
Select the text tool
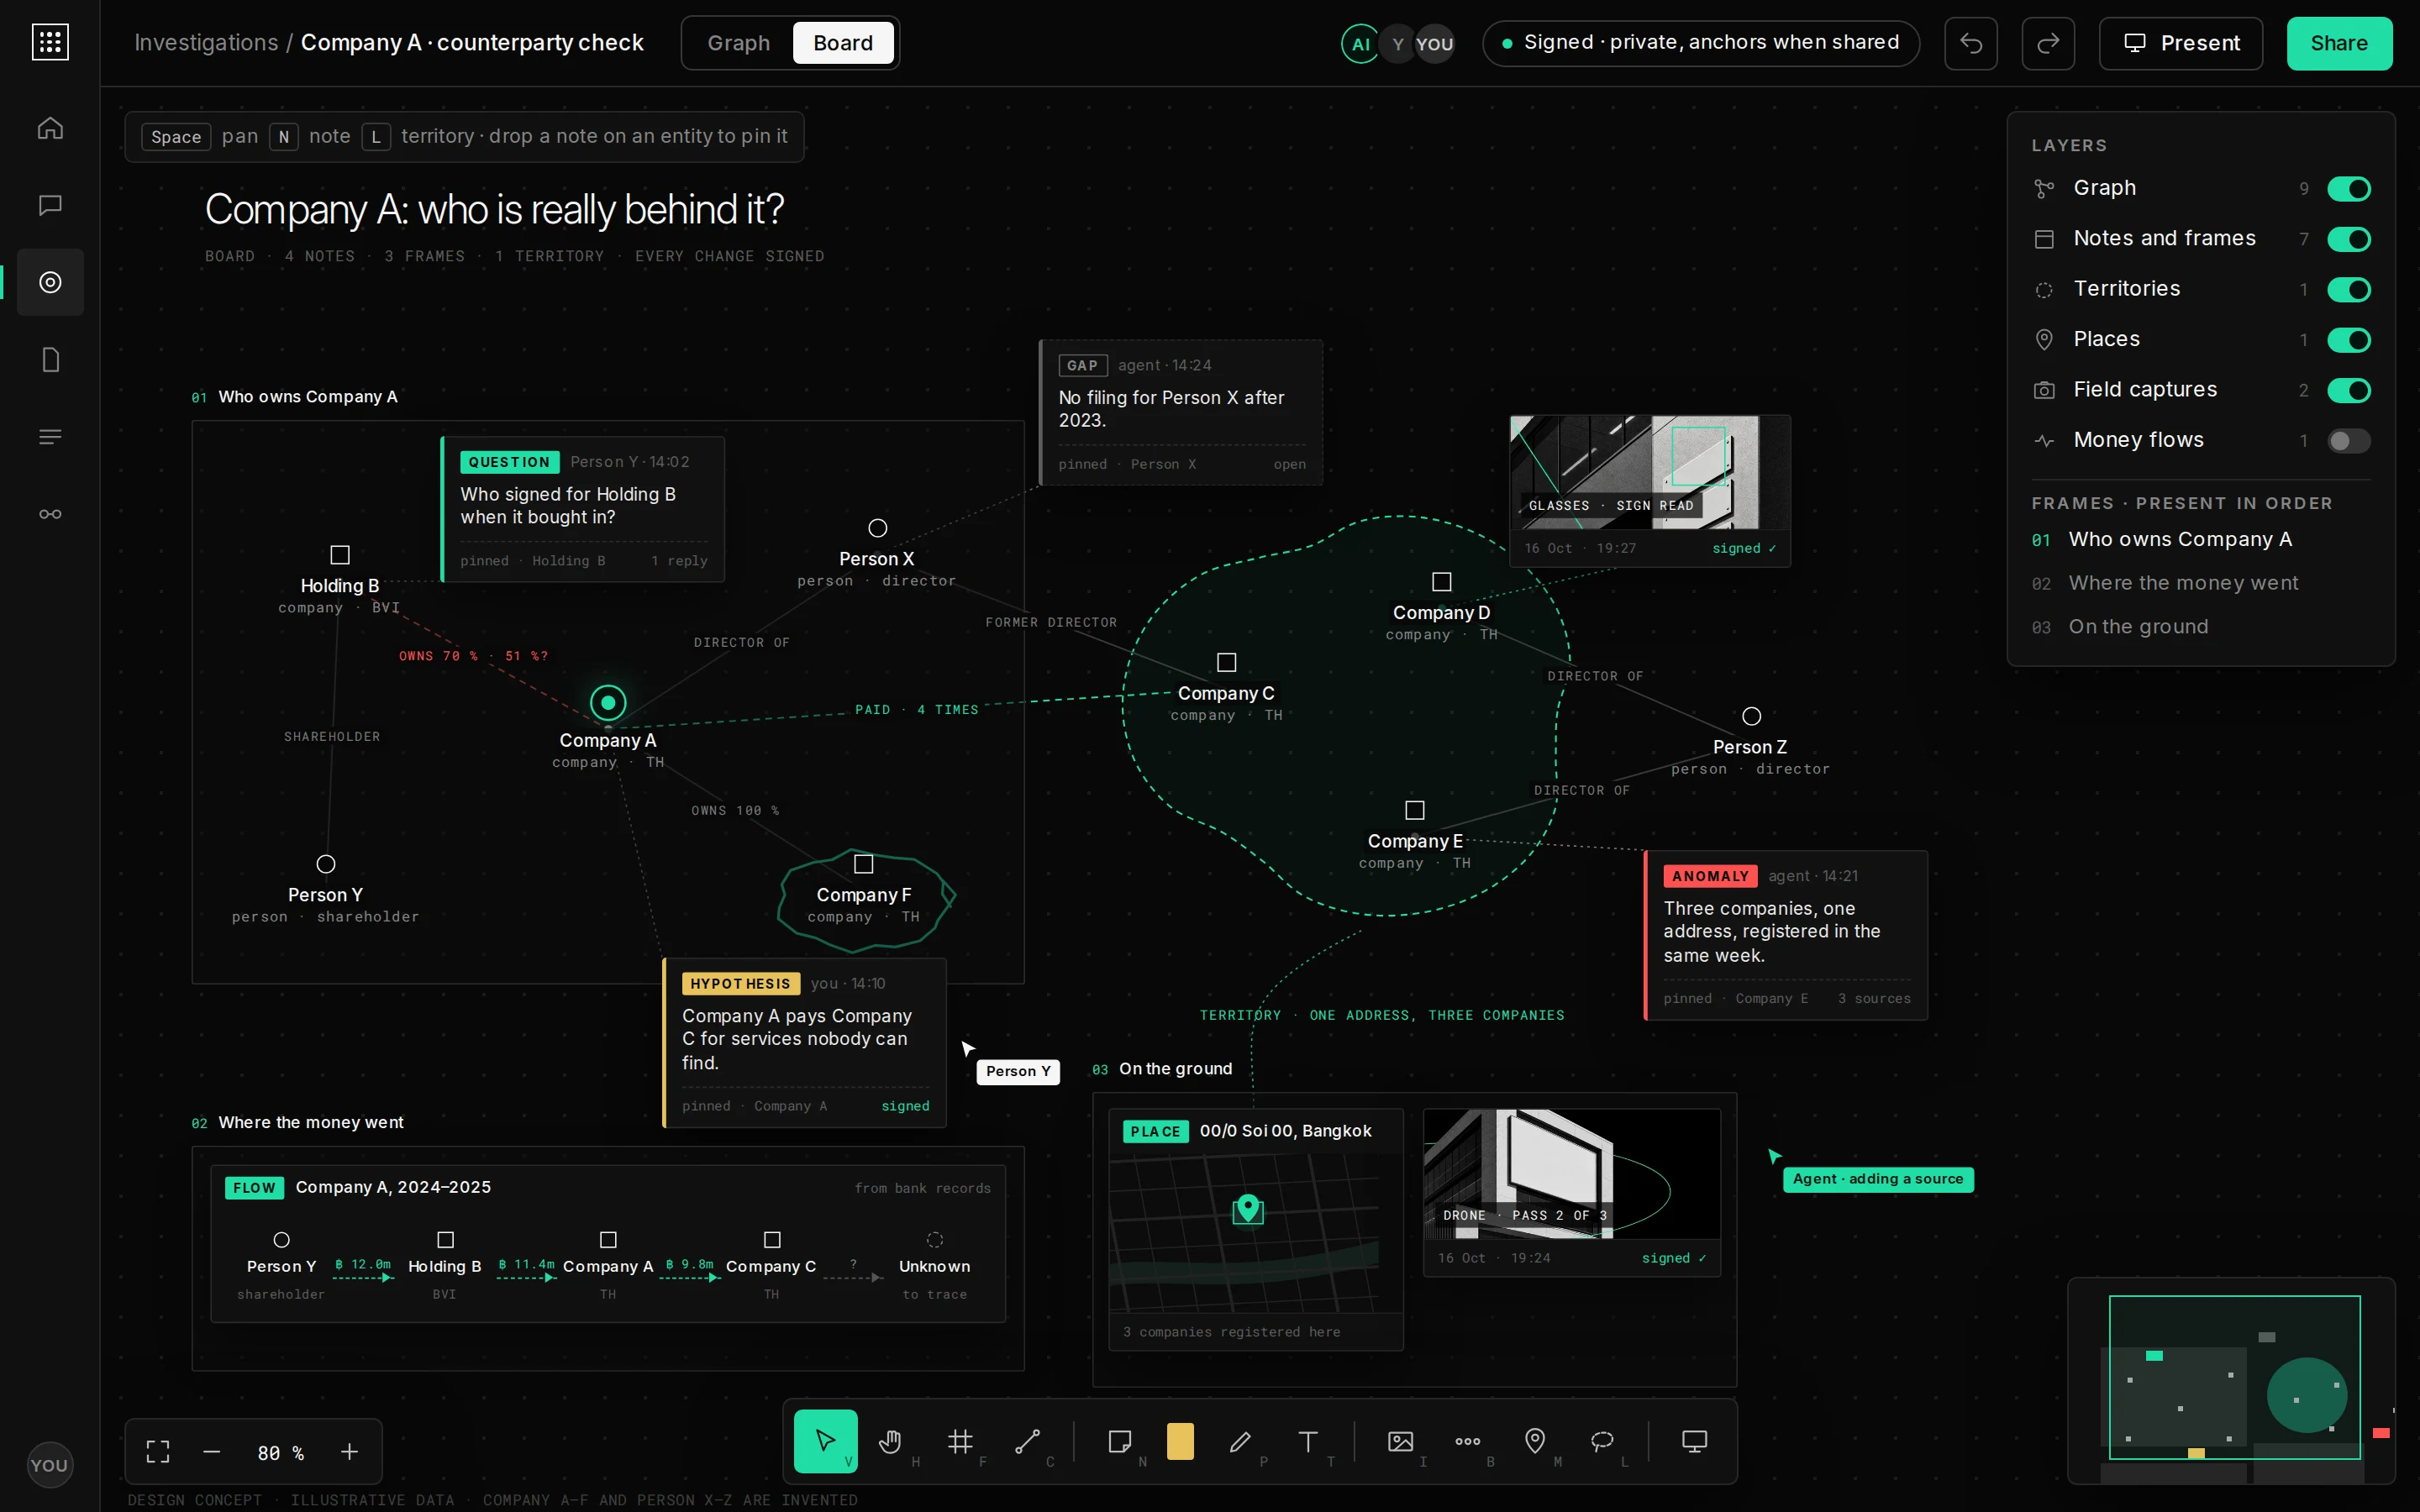pyautogui.click(x=1307, y=1441)
